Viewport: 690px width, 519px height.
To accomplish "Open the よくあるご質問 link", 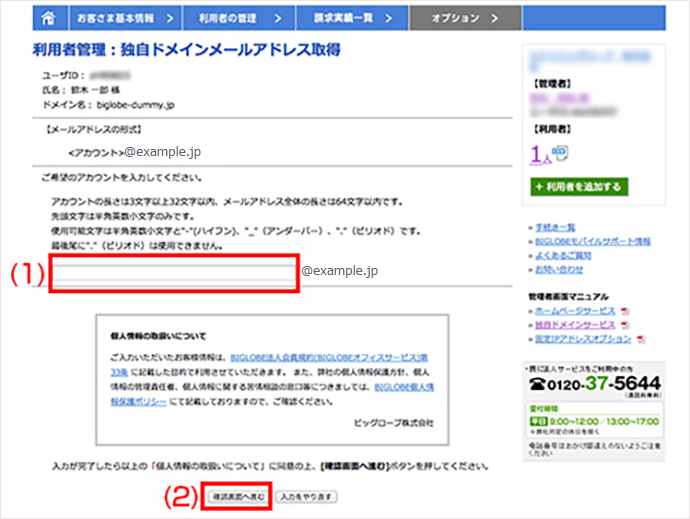I will click(x=563, y=256).
